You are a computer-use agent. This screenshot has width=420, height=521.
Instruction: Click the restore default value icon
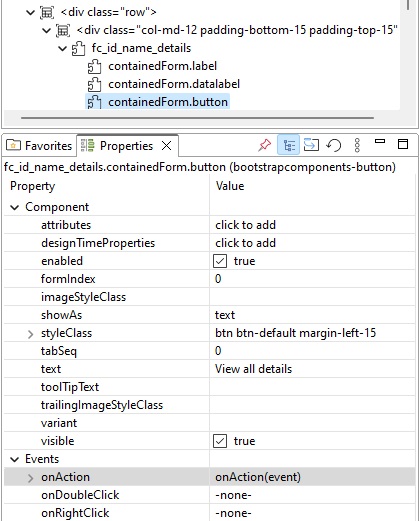[334, 145]
